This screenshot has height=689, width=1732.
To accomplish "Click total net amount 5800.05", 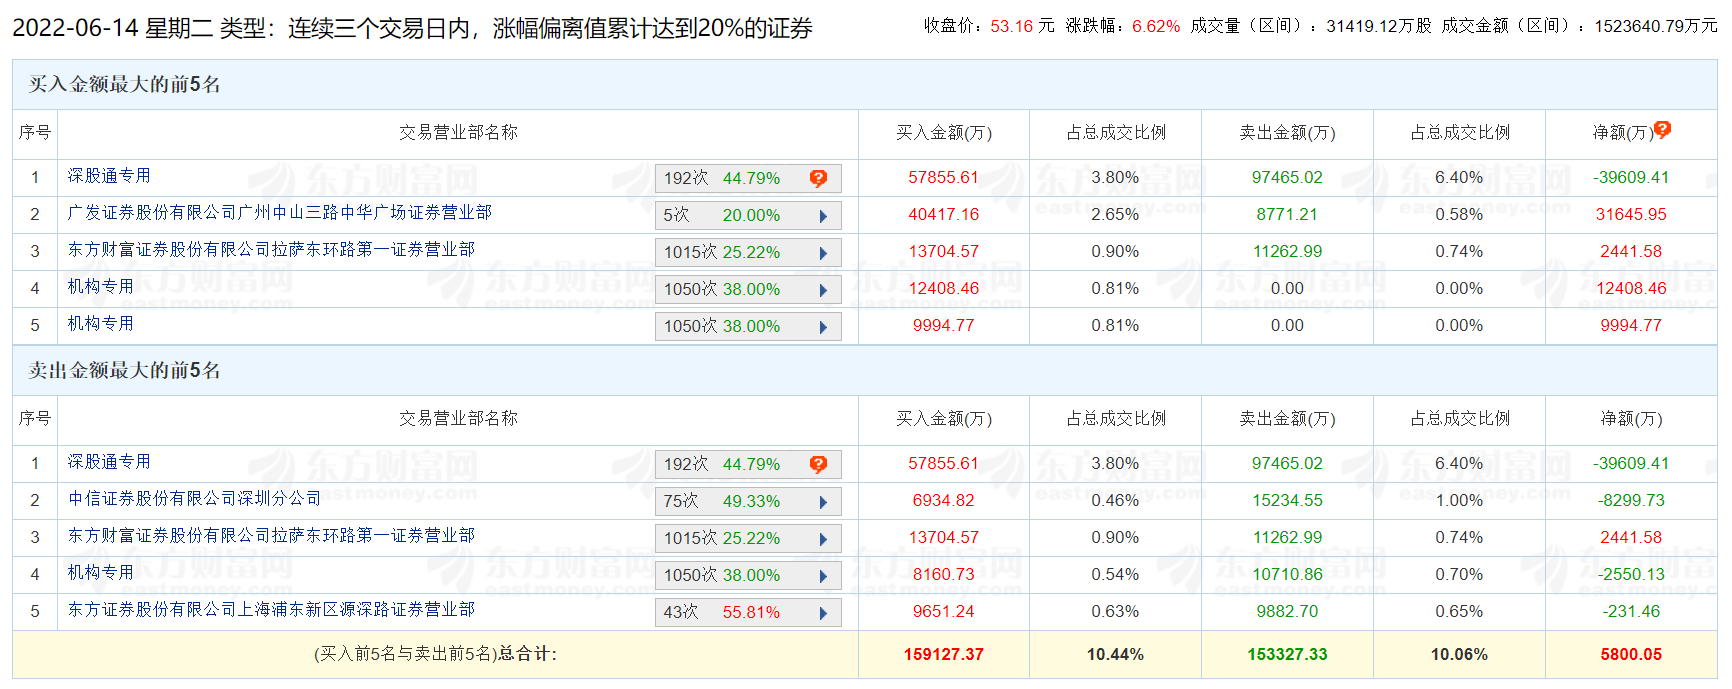I will [1631, 655].
